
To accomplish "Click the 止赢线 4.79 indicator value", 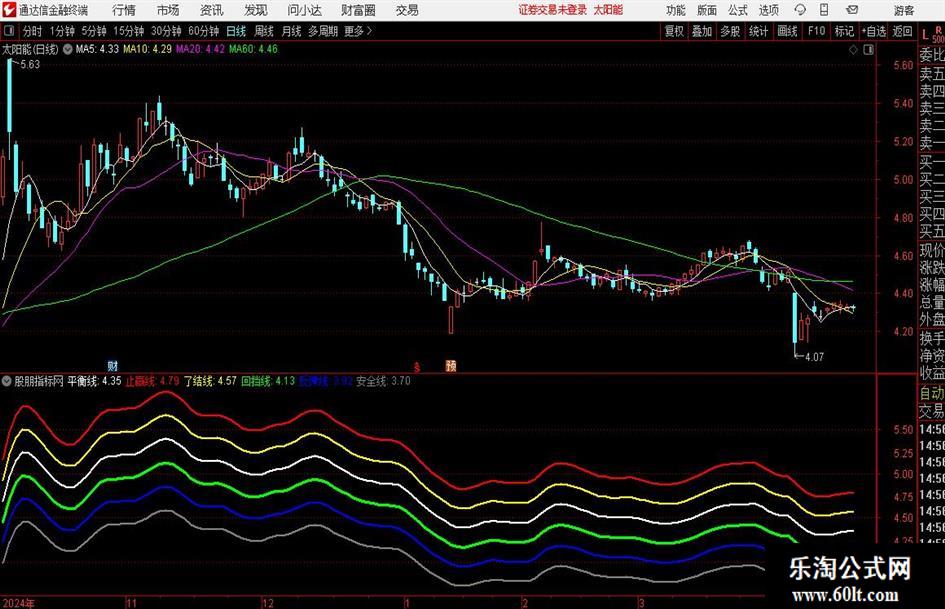I will pyautogui.click(x=152, y=381).
